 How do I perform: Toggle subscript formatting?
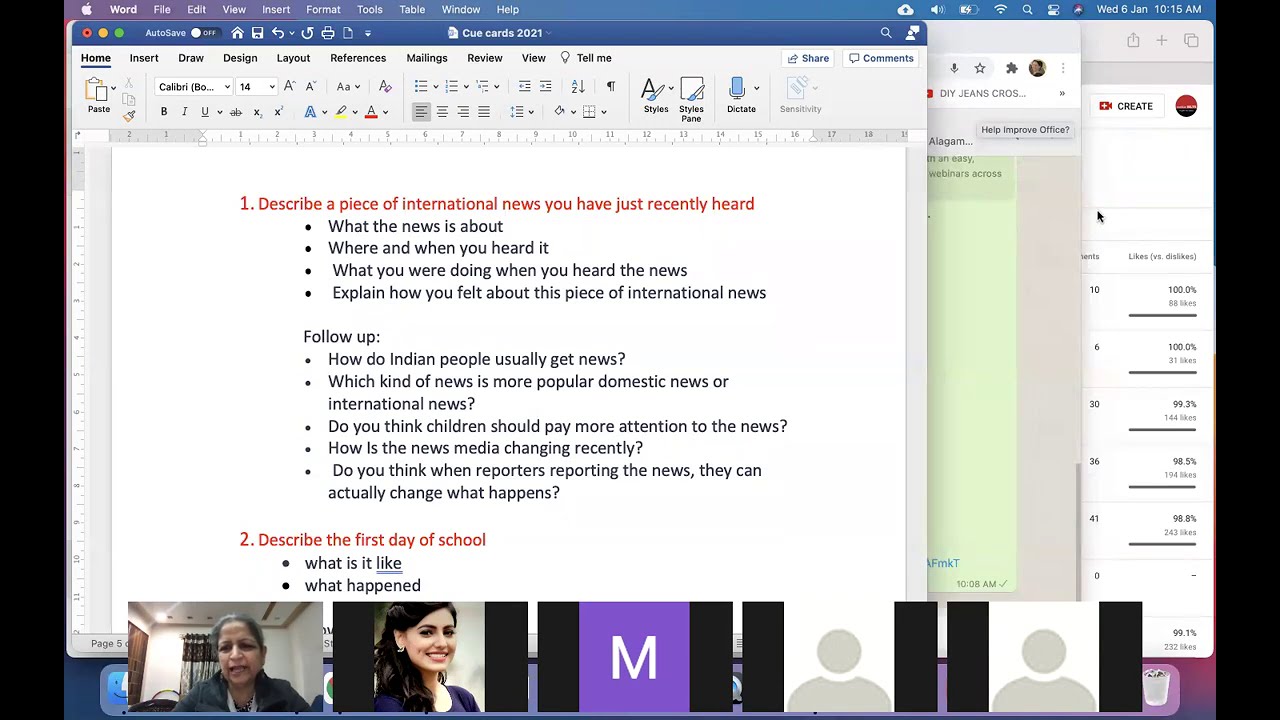coord(257,112)
